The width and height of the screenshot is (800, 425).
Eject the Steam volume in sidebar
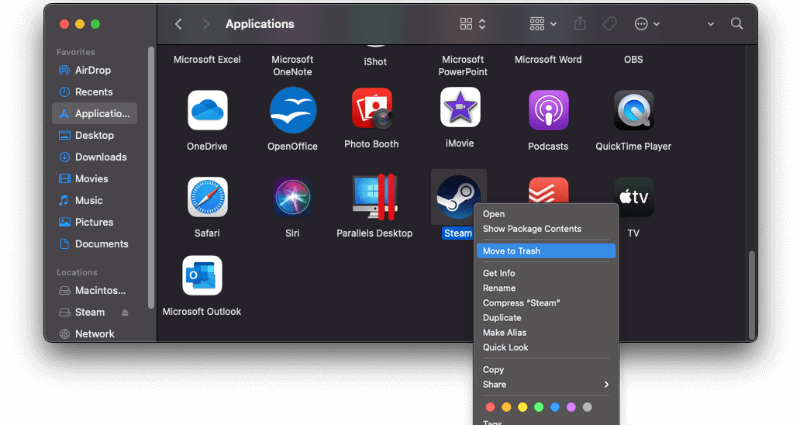[x=125, y=312]
